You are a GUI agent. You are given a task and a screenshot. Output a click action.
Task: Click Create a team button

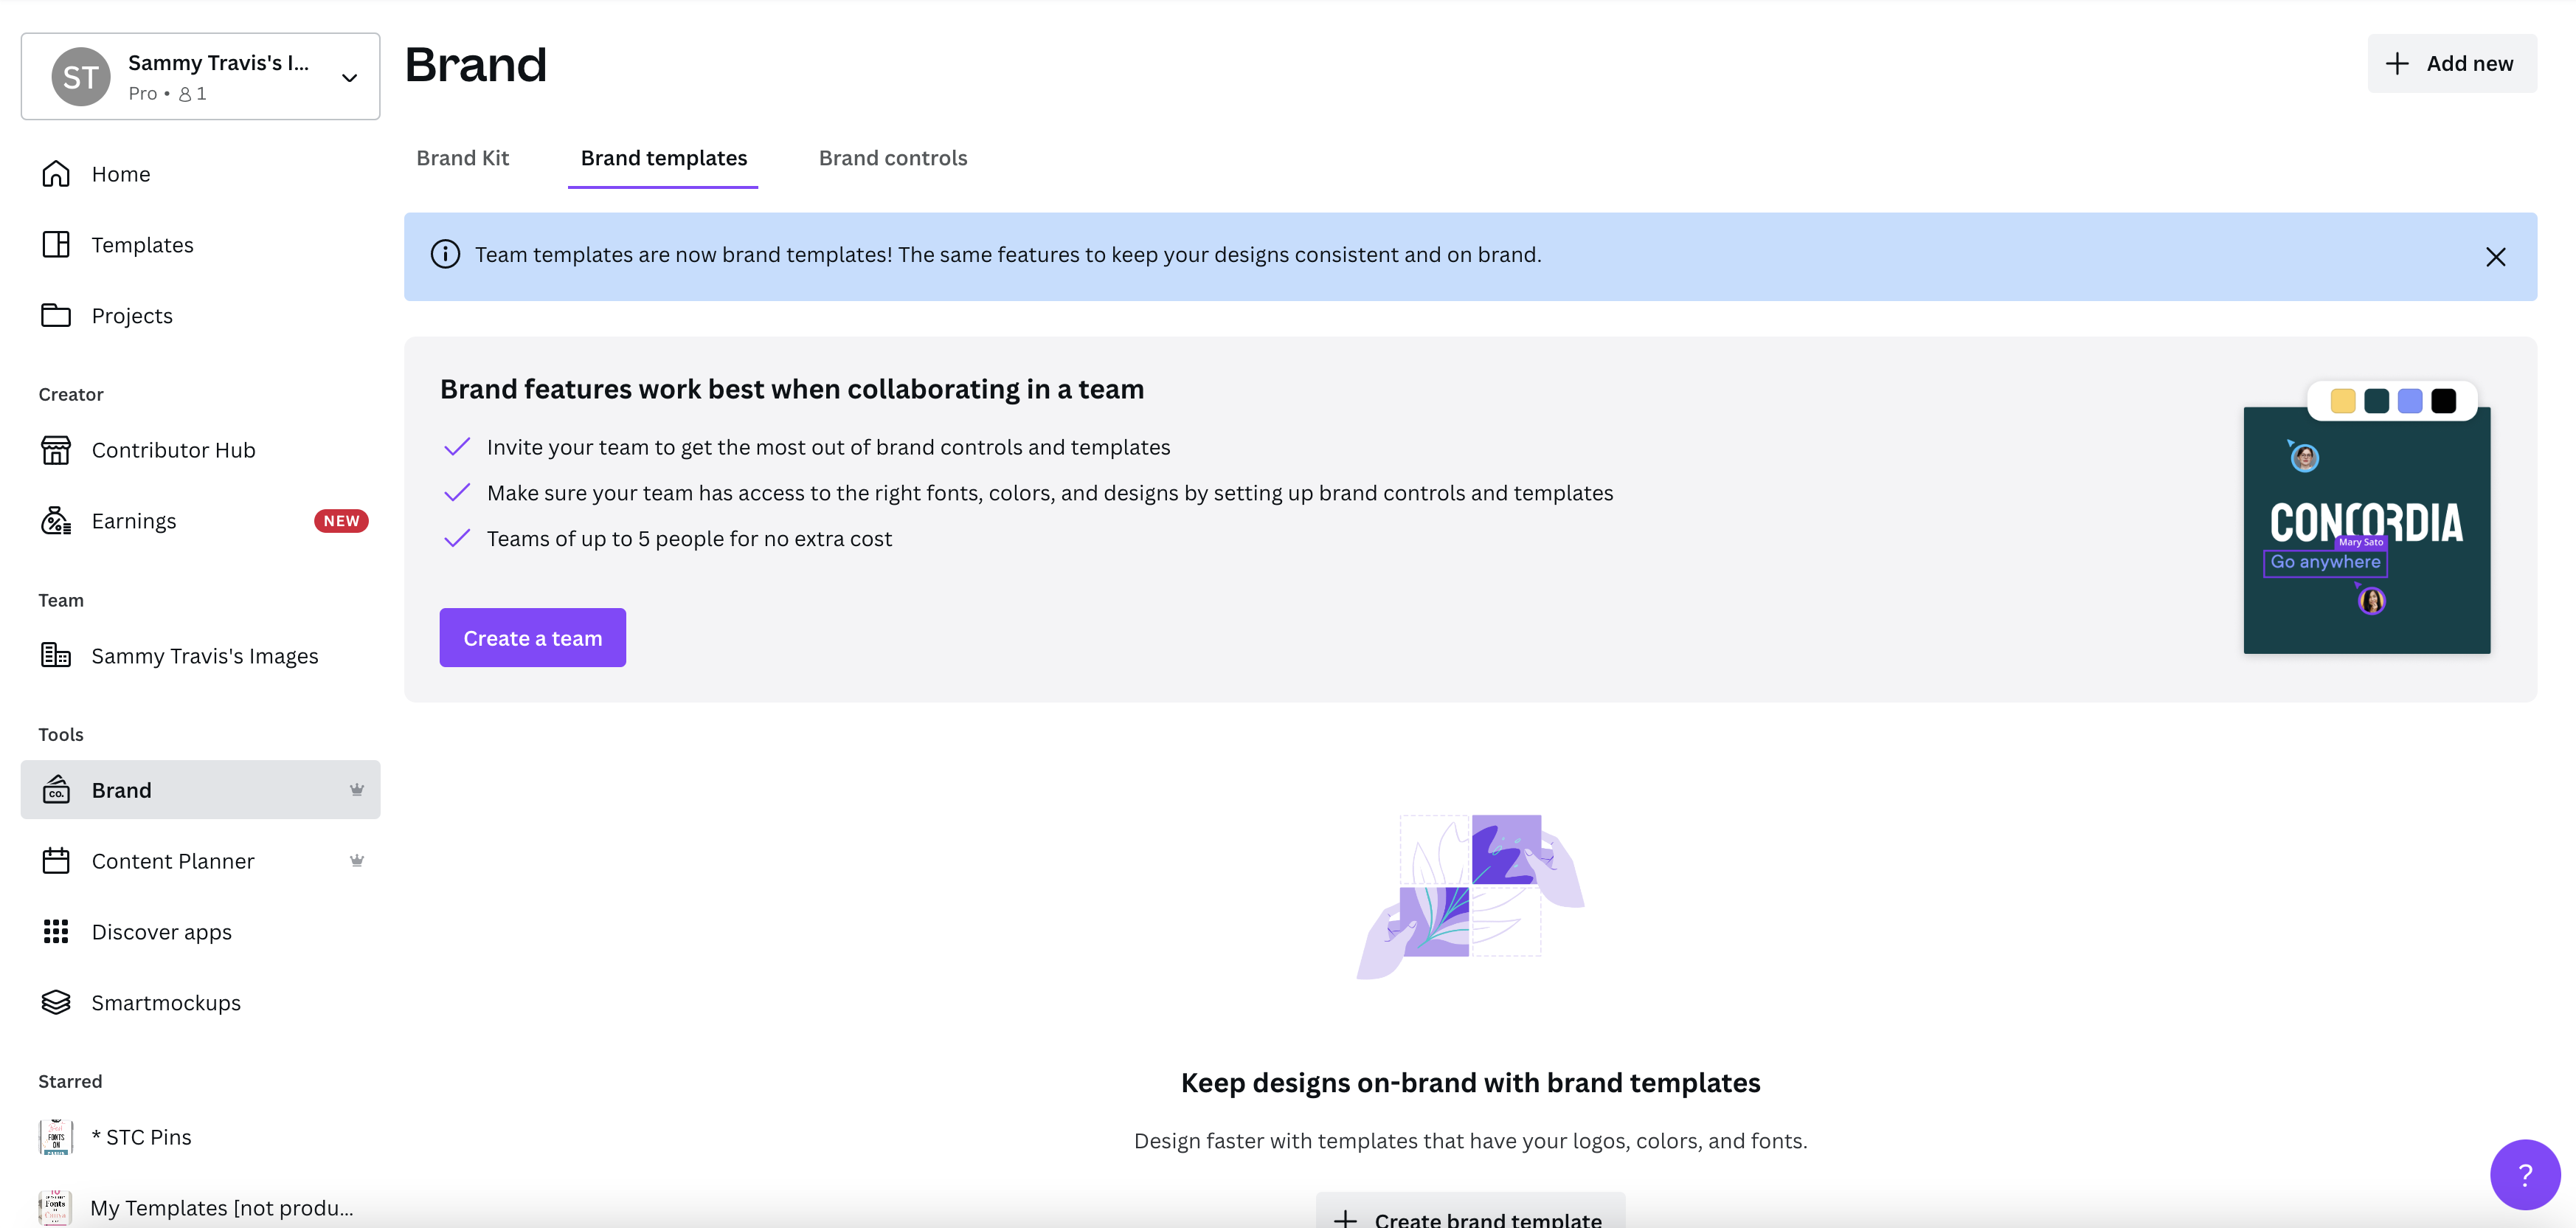tap(533, 636)
